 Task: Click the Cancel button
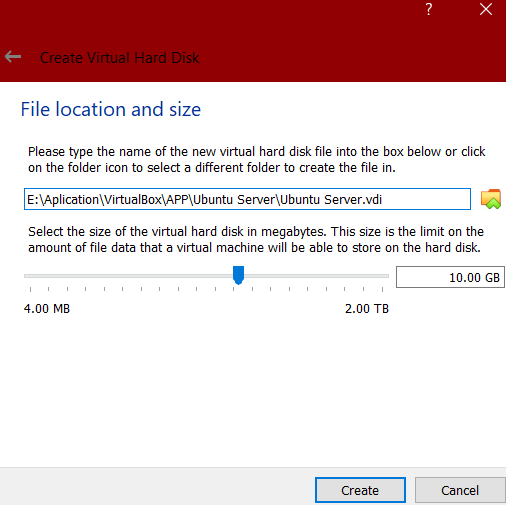pos(460,490)
